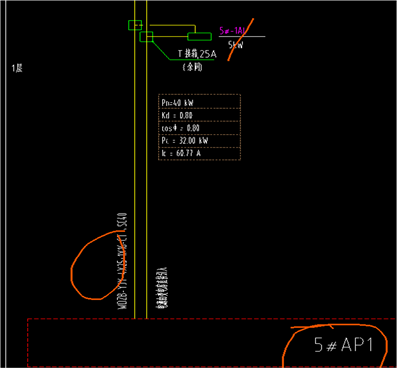Select the vertical cable spec text ending SC40
The height and width of the screenshot is (368, 397).
pyautogui.click(x=123, y=261)
